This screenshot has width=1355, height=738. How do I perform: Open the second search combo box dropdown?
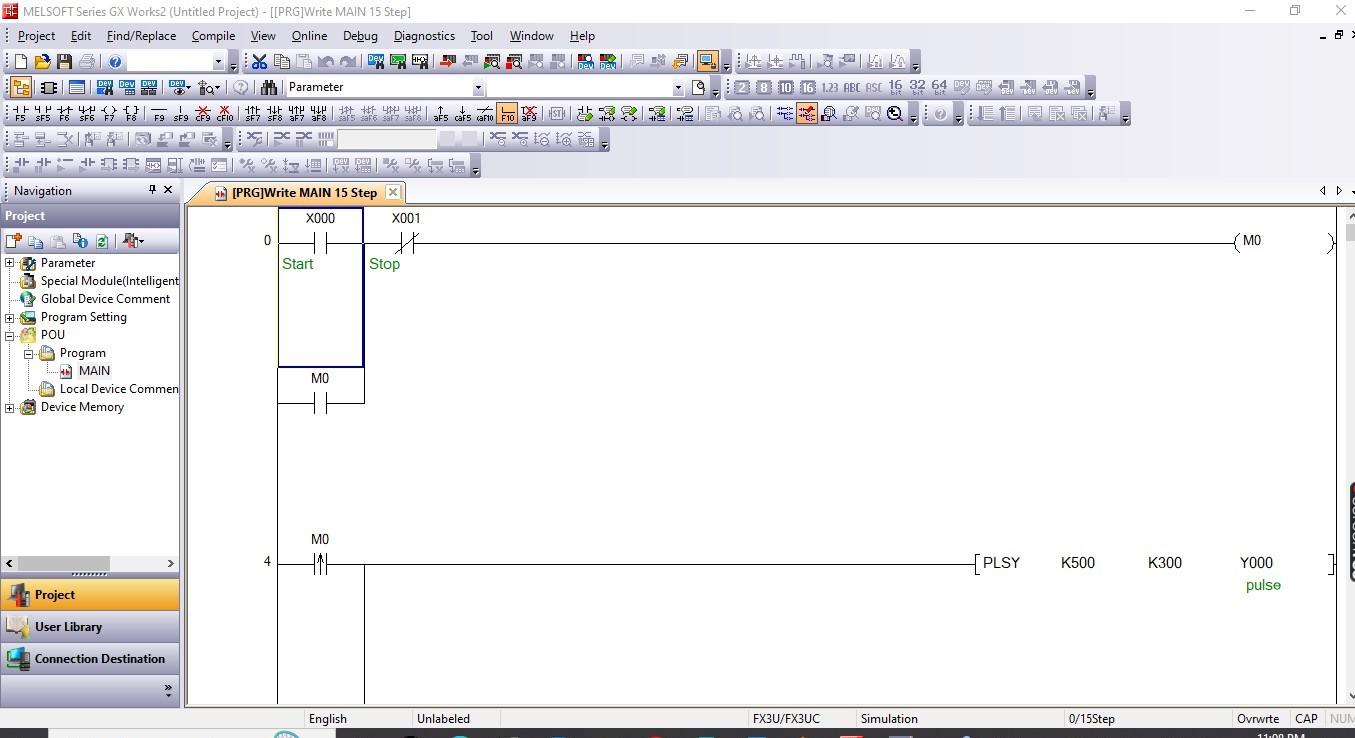(678, 88)
